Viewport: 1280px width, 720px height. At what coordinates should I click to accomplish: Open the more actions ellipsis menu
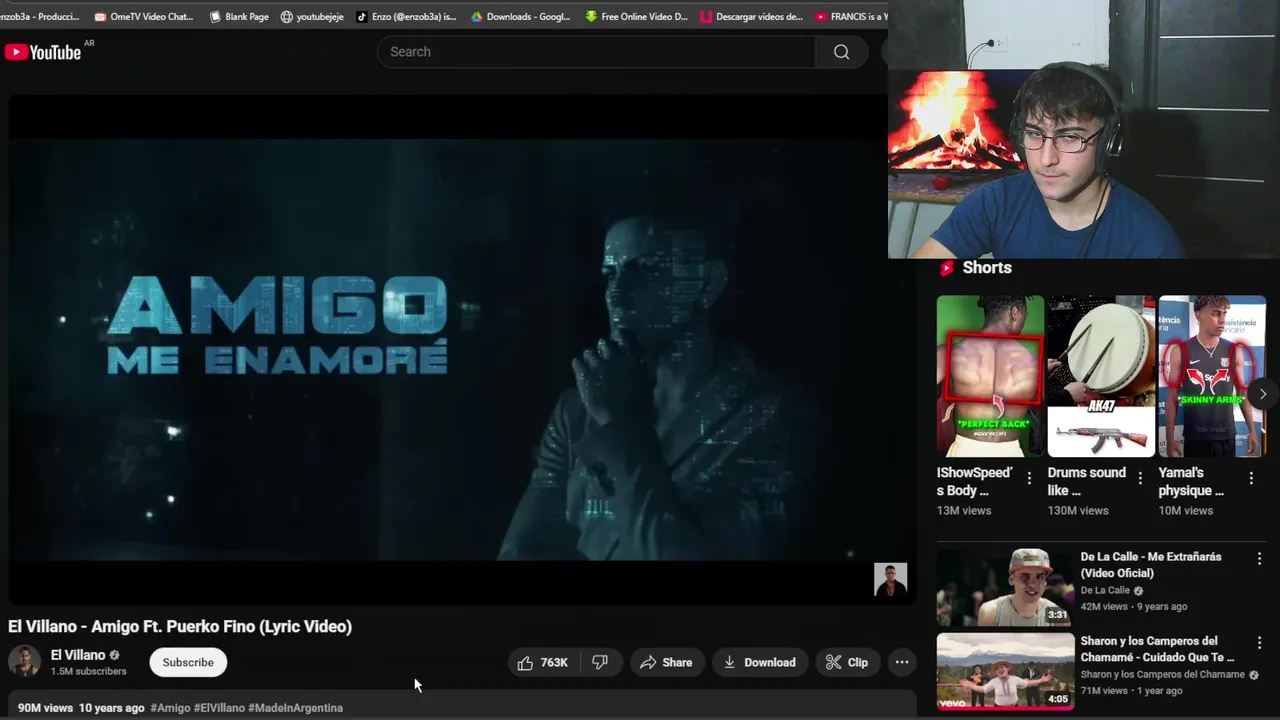click(x=902, y=662)
